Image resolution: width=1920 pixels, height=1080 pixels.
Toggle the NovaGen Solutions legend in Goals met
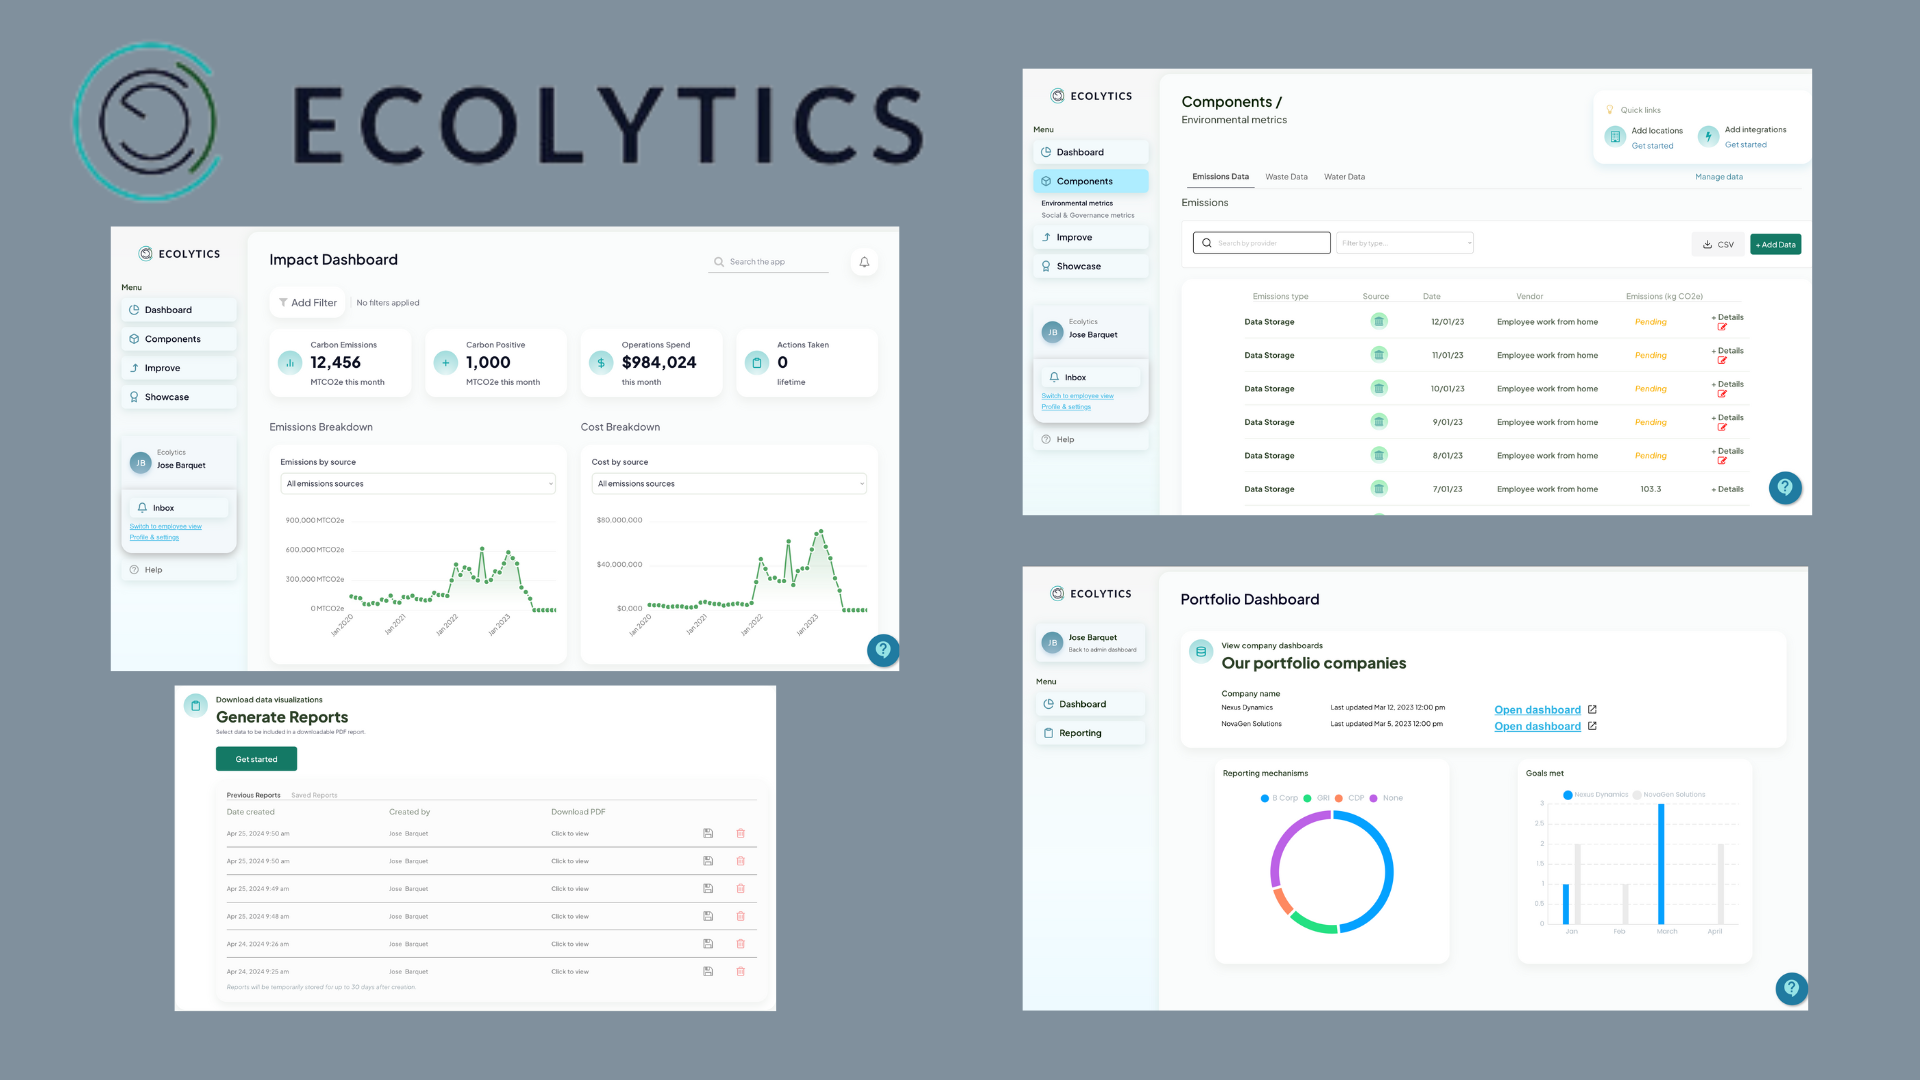pyautogui.click(x=1669, y=795)
